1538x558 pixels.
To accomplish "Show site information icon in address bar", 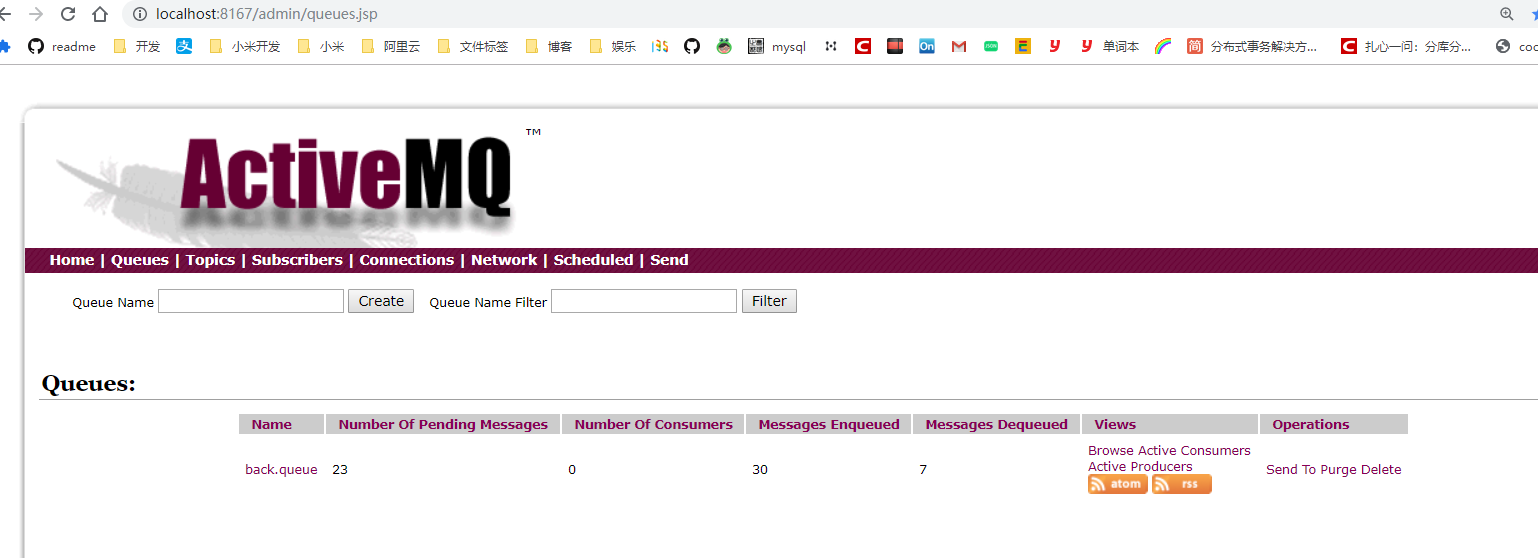I will pos(139,14).
